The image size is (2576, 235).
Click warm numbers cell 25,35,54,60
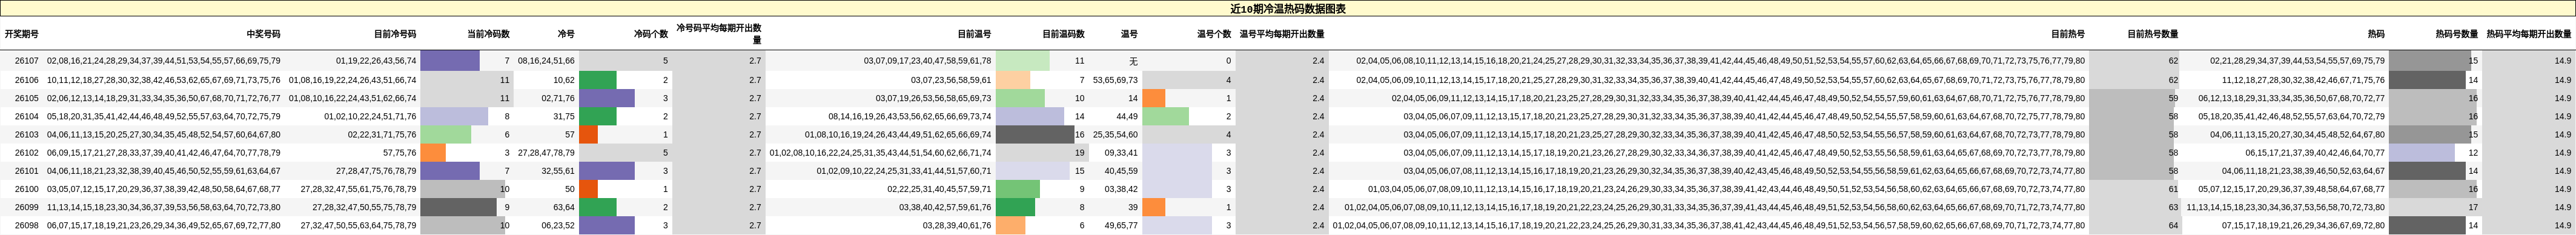pyautogui.click(x=1115, y=134)
